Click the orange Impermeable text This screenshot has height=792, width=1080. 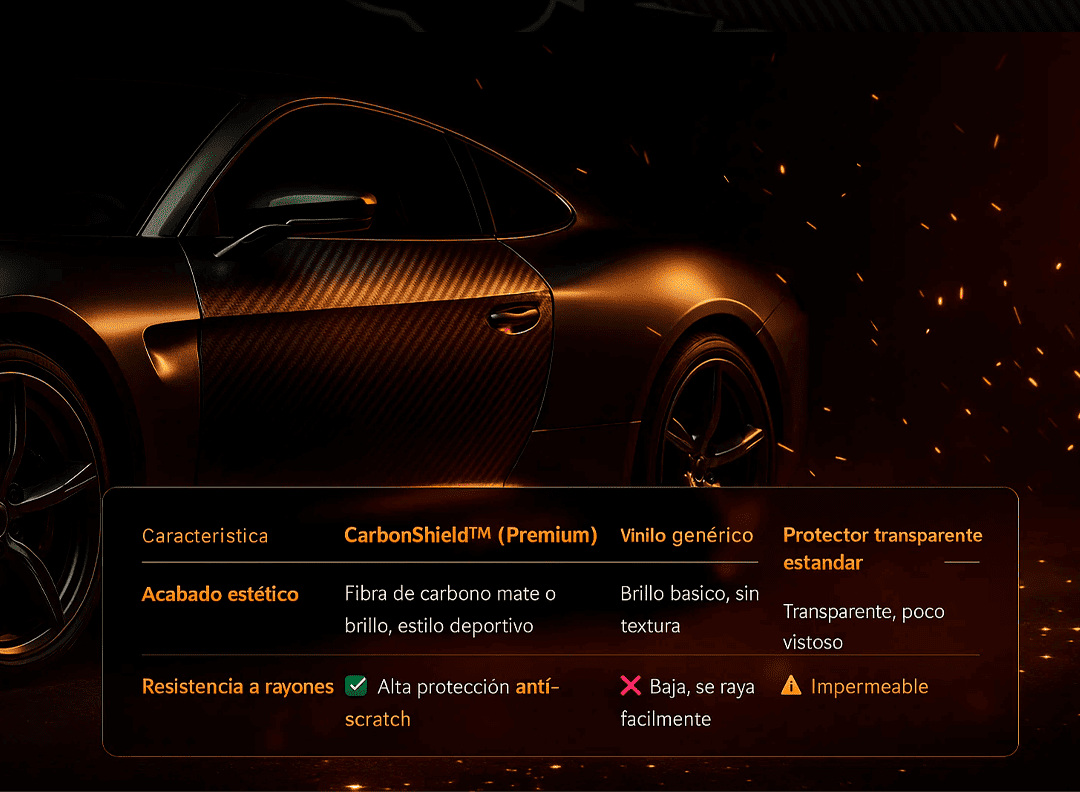(x=869, y=687)
